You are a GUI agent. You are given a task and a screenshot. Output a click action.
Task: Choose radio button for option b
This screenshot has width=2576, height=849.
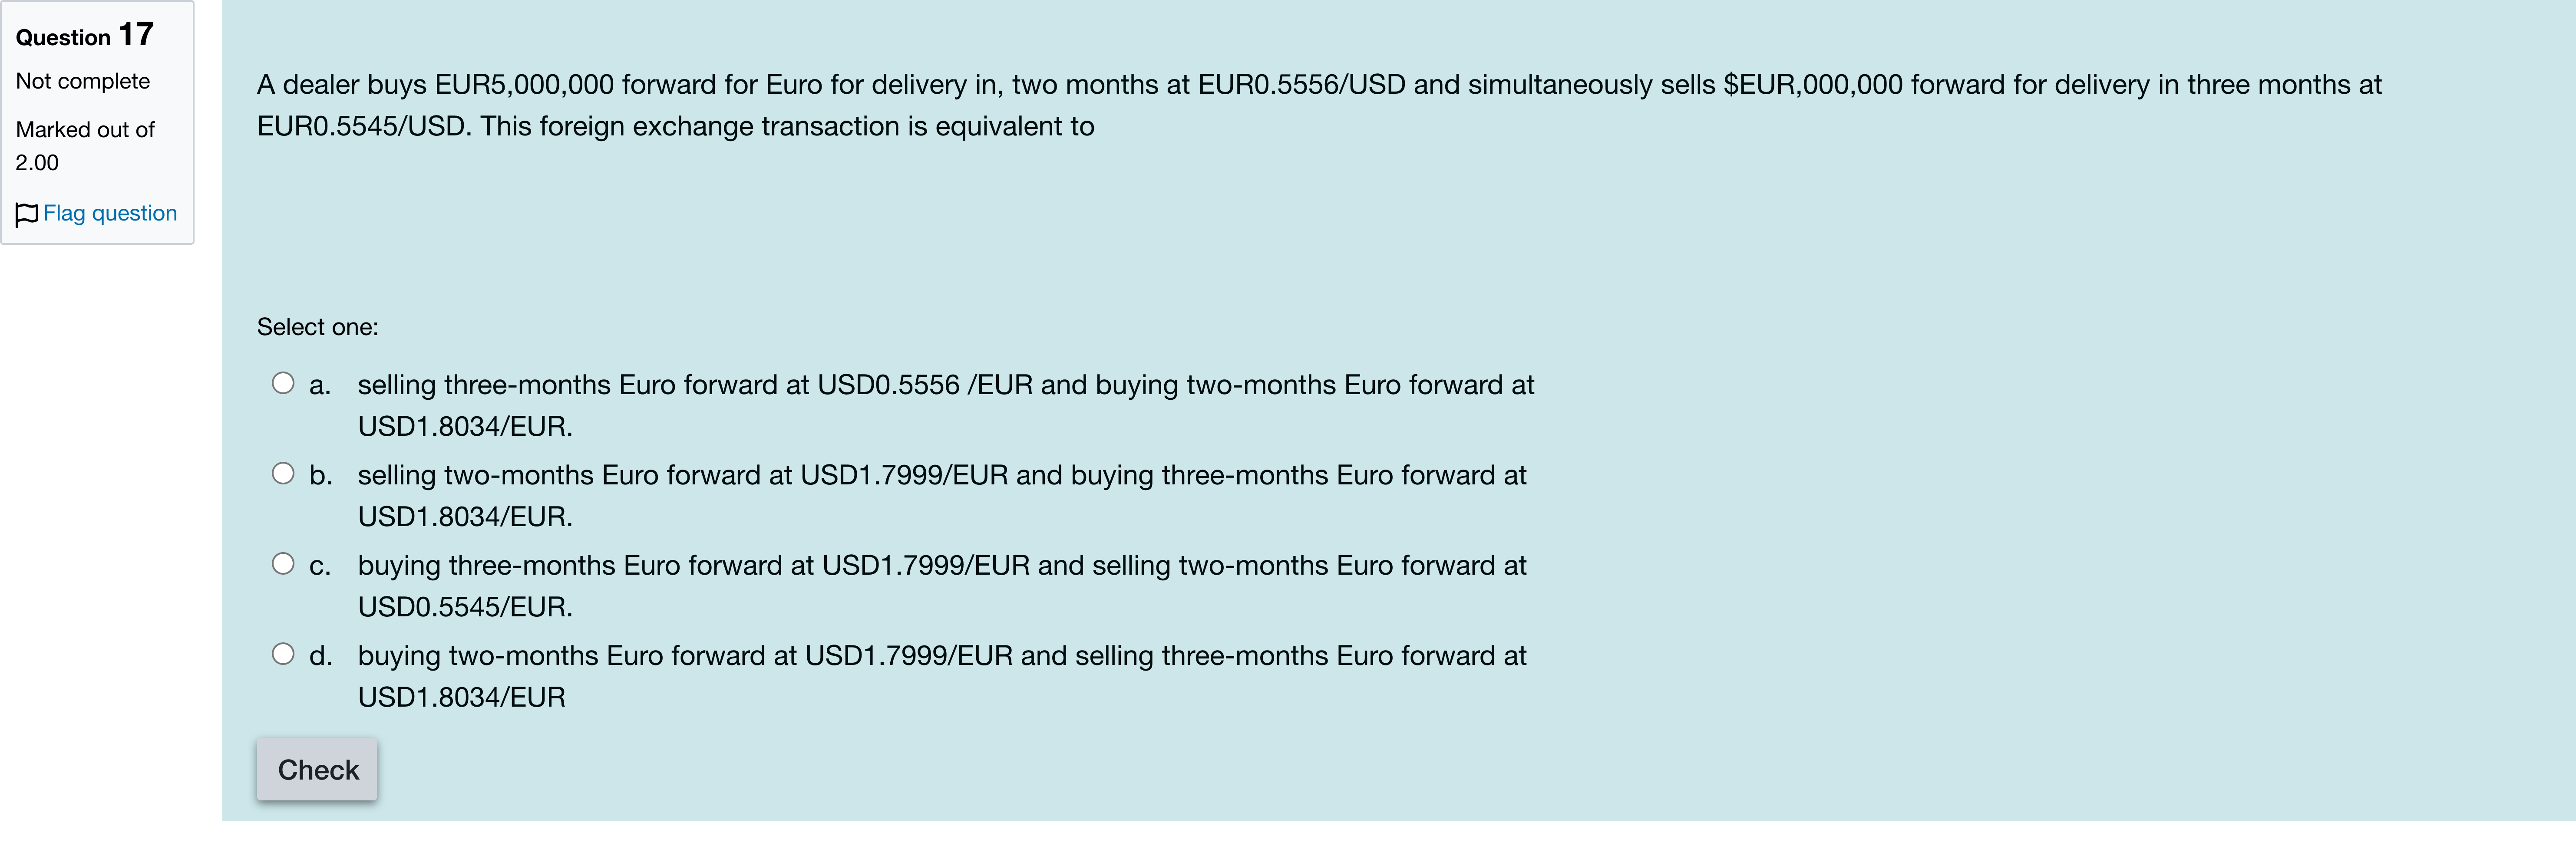[x=283, y=473]
